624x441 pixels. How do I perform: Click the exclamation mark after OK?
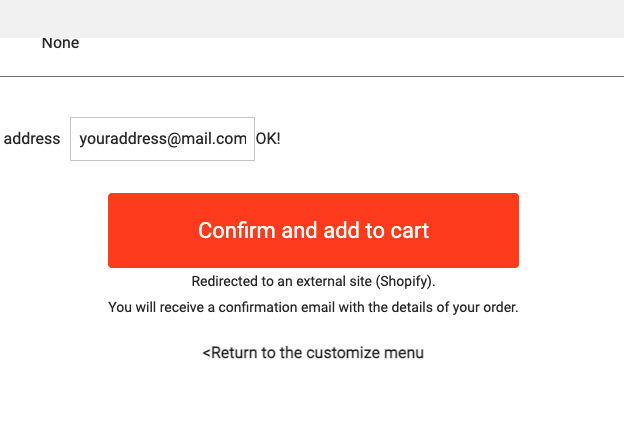(278, 139)
